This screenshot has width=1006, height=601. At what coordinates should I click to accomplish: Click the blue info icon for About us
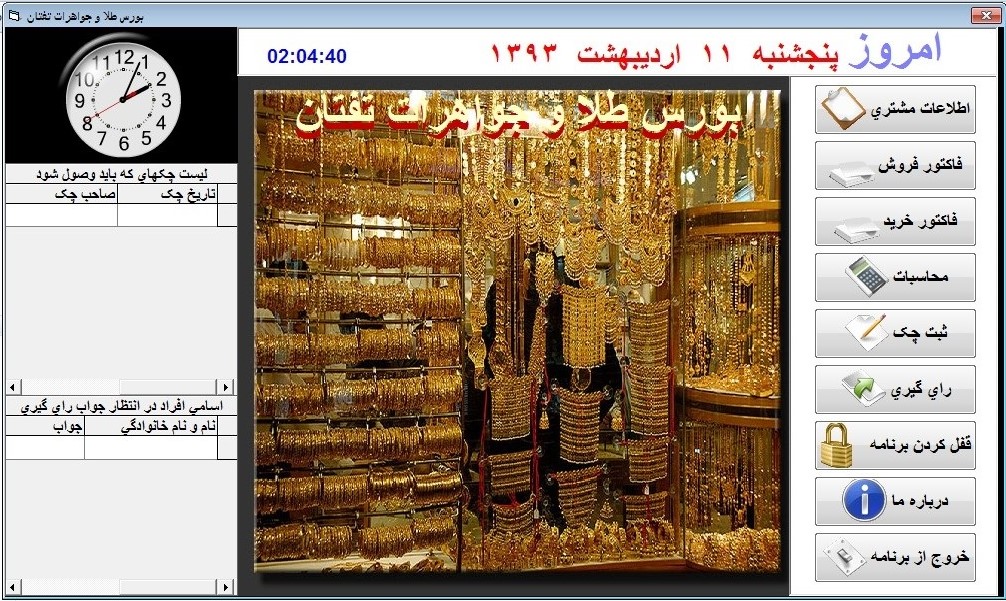coord(864,501)
